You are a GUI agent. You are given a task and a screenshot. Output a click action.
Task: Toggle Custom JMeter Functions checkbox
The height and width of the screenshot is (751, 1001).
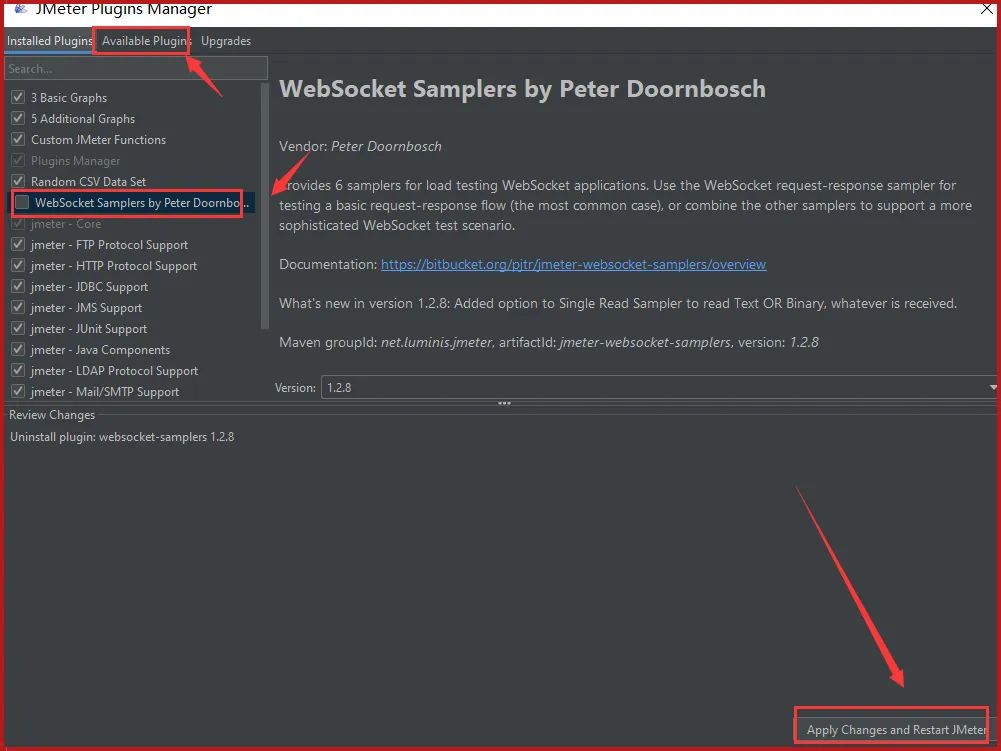pyautogui.click(x=18, y=139)
